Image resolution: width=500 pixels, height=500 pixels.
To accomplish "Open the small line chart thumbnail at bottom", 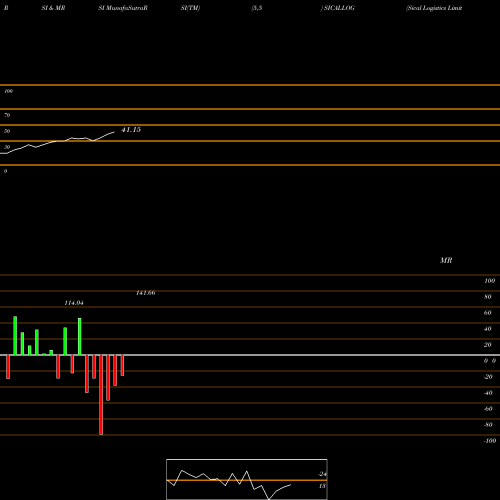I will point(247,479).
